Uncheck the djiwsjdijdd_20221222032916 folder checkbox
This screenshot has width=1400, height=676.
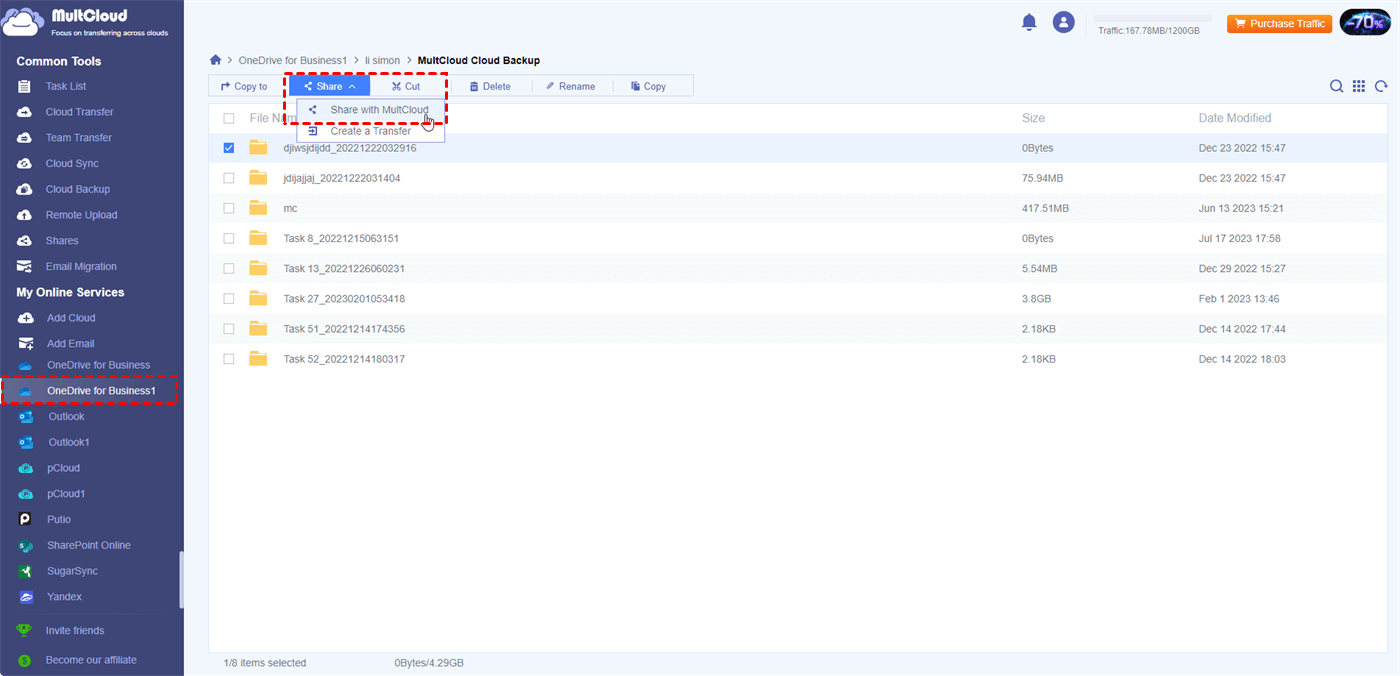pyautogui.click(x=229, y=148)
